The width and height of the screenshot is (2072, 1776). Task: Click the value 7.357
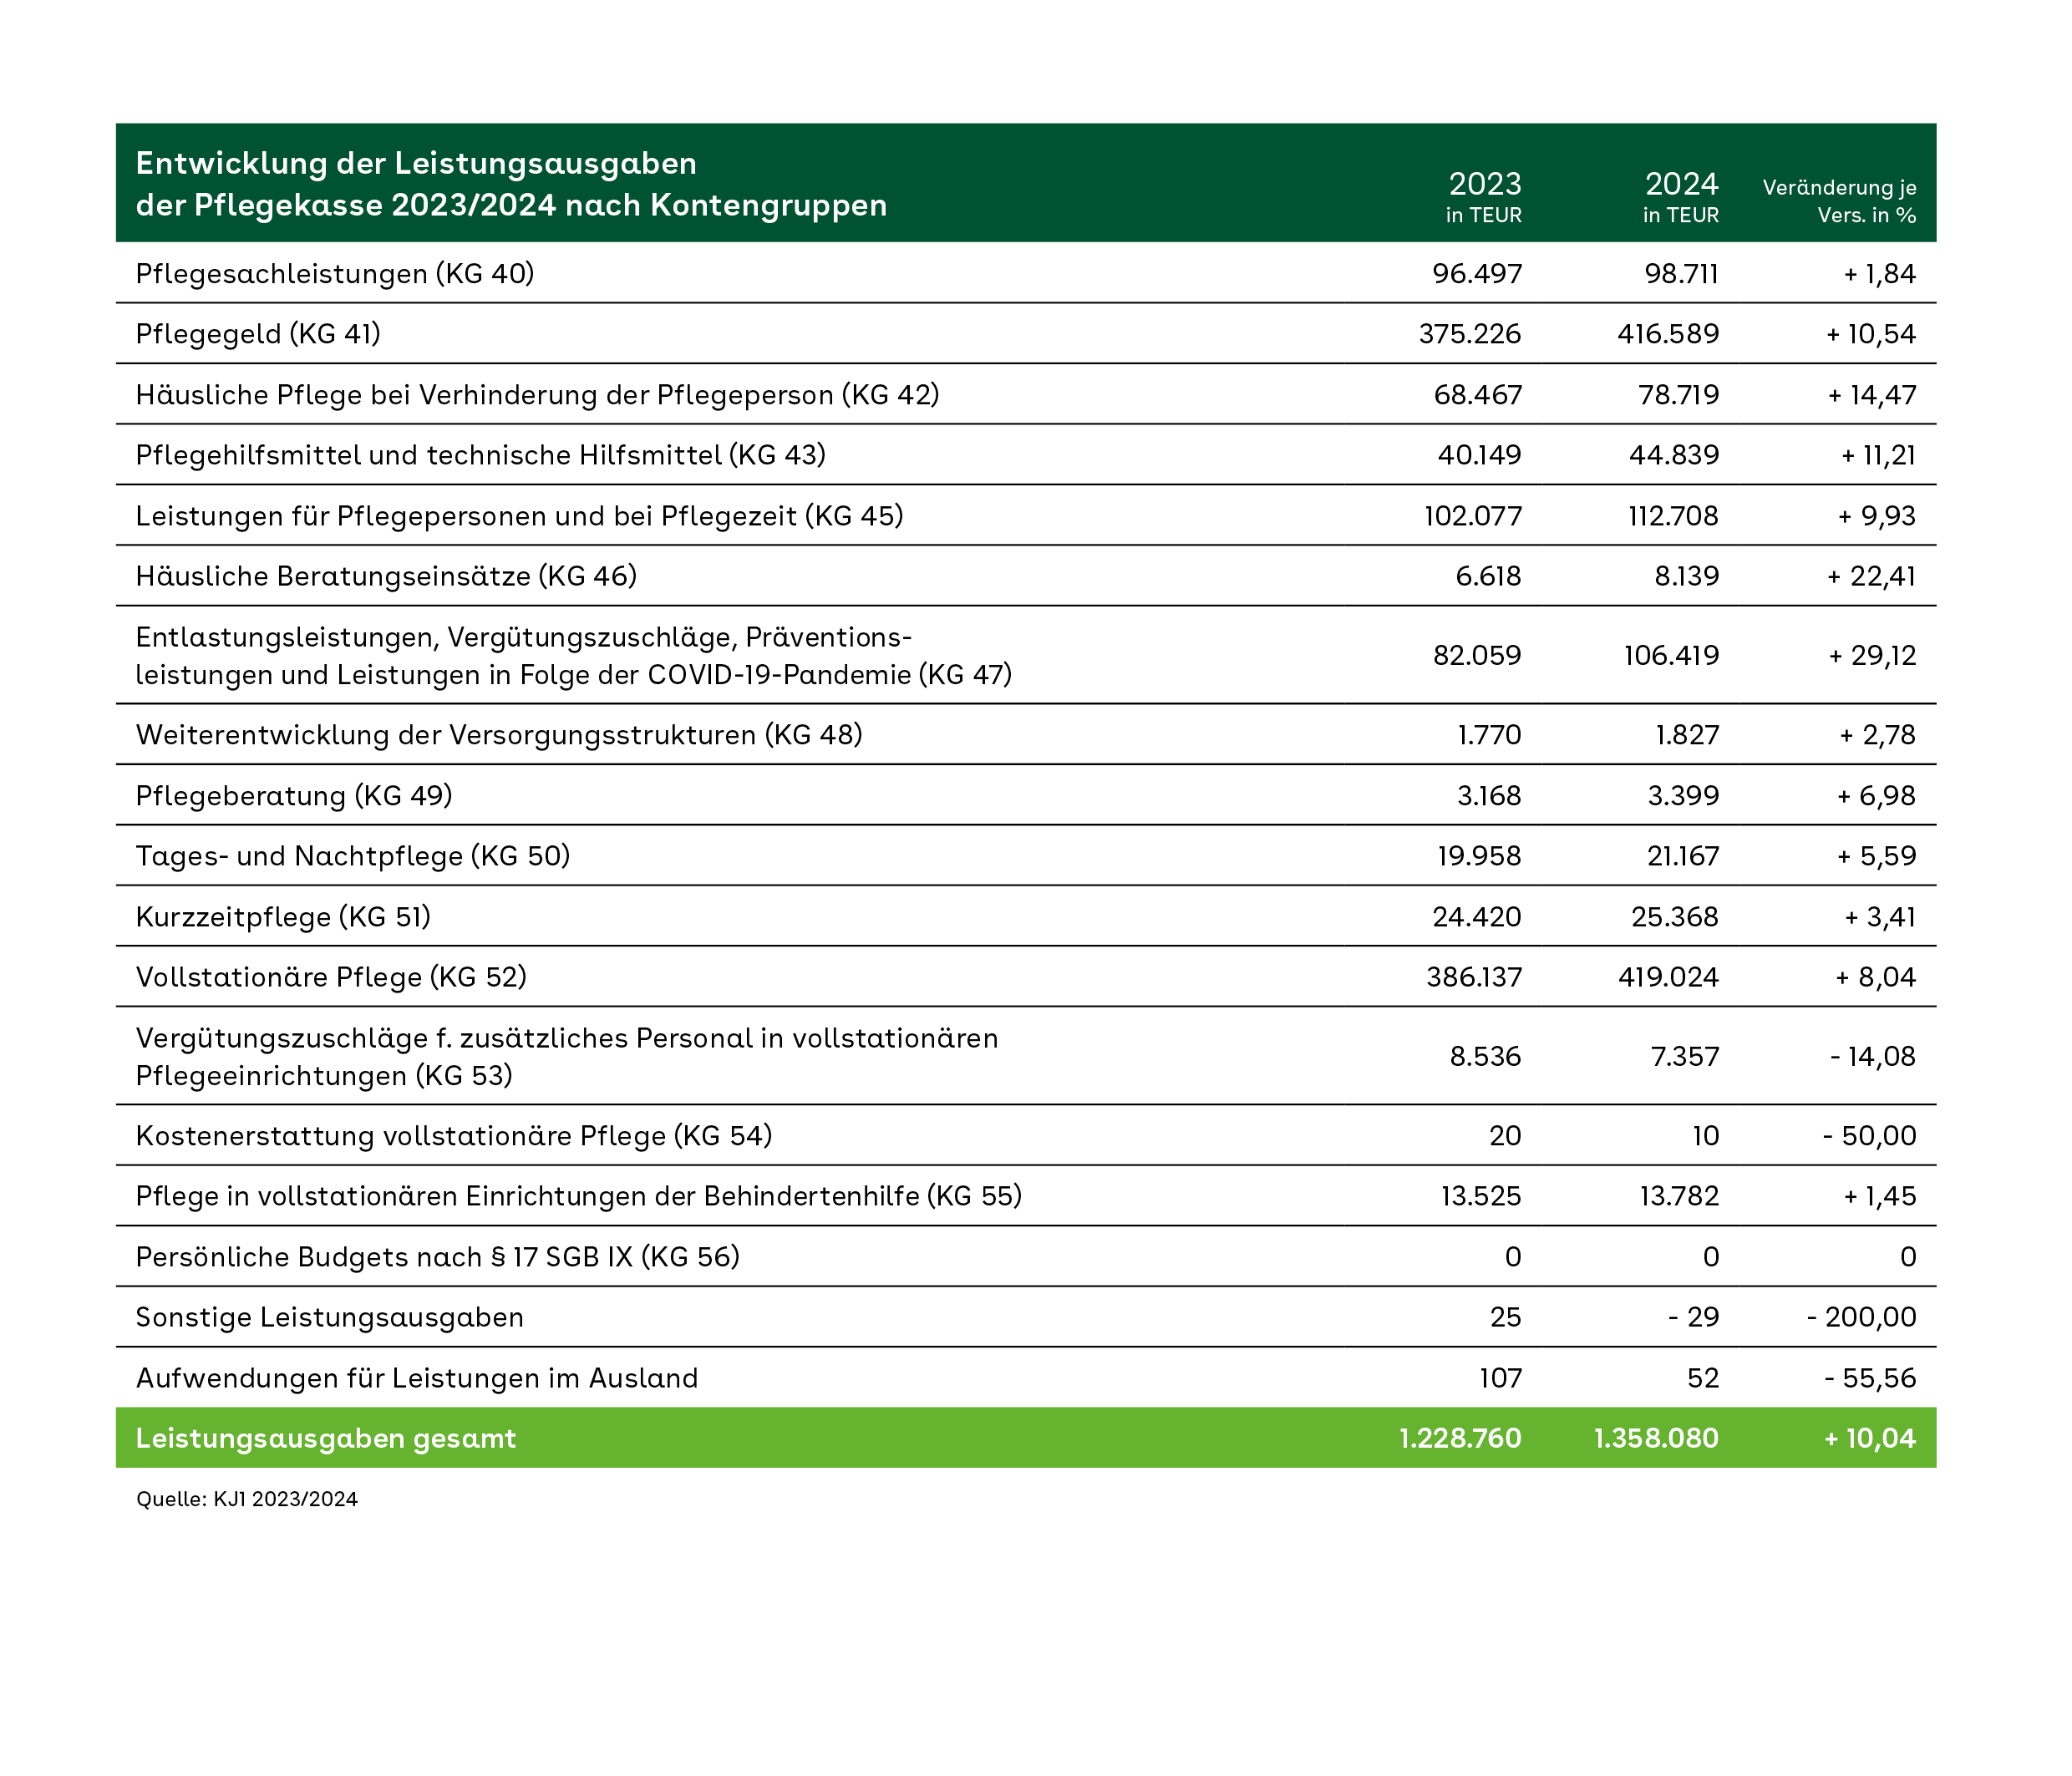pos(1685,1056)
